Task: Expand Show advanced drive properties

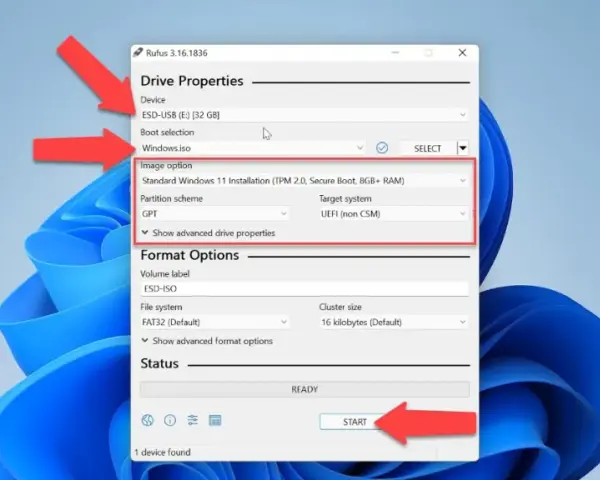Action: (208, 233)
